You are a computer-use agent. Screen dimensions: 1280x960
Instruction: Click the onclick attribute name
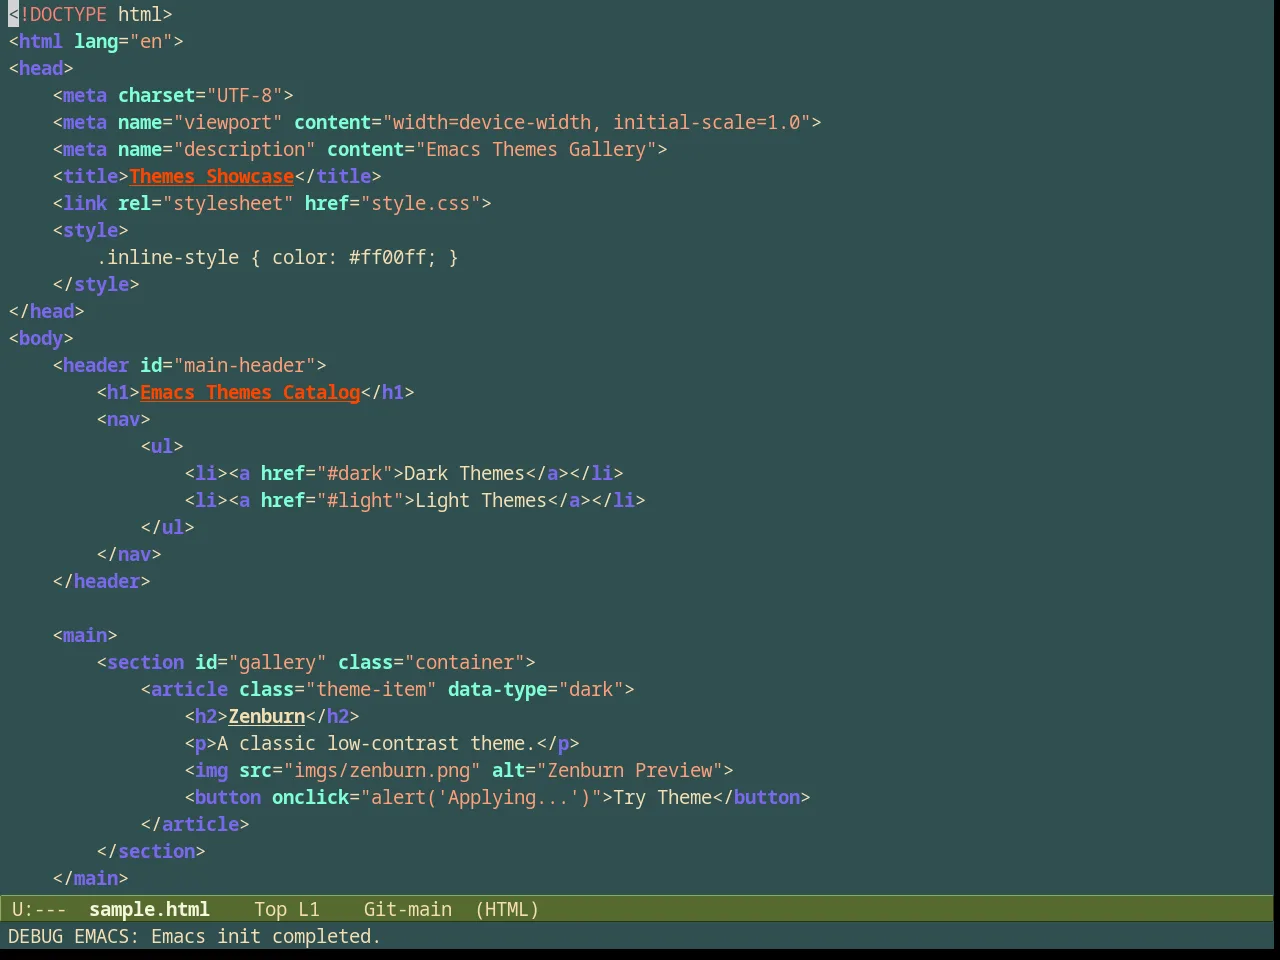(310, 797)
